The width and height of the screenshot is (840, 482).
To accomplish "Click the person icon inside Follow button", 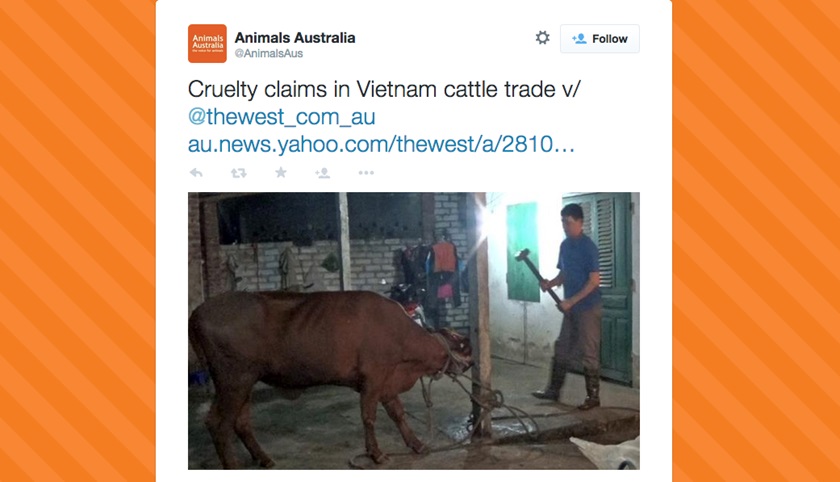I will point(579,39).
